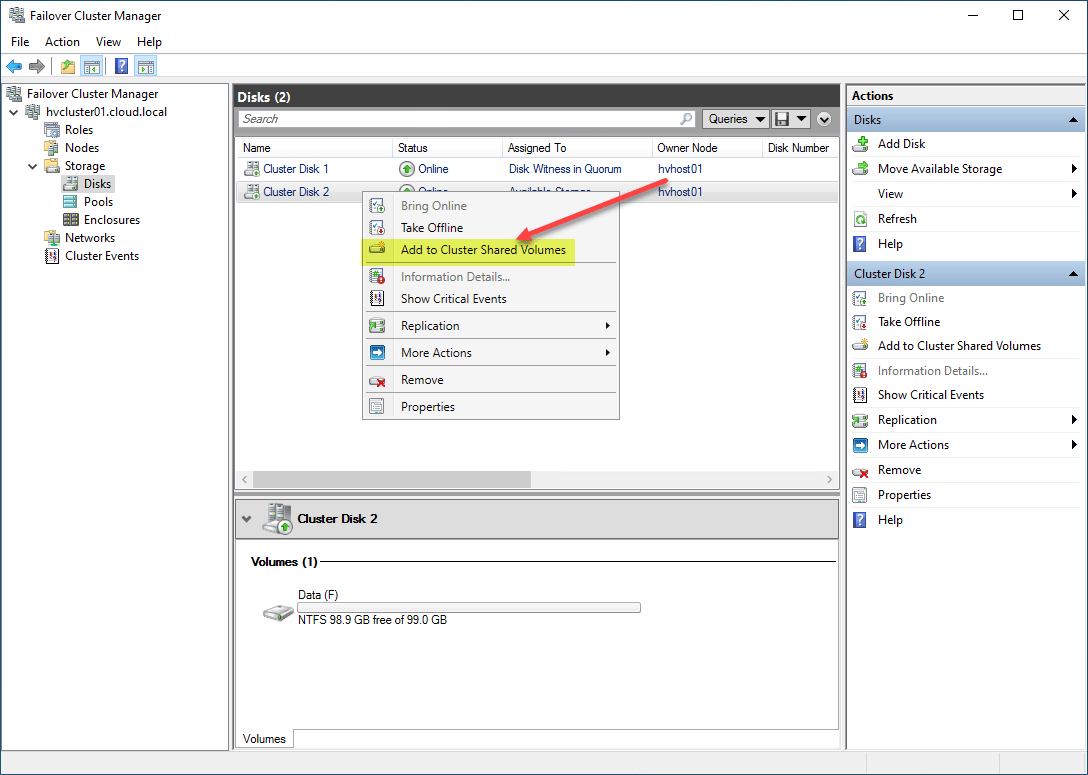Viewport: 1088px width, 775px height.
Task: Choose Add to Cluster Shared Volumes in context menu
Action: point(491,250)
